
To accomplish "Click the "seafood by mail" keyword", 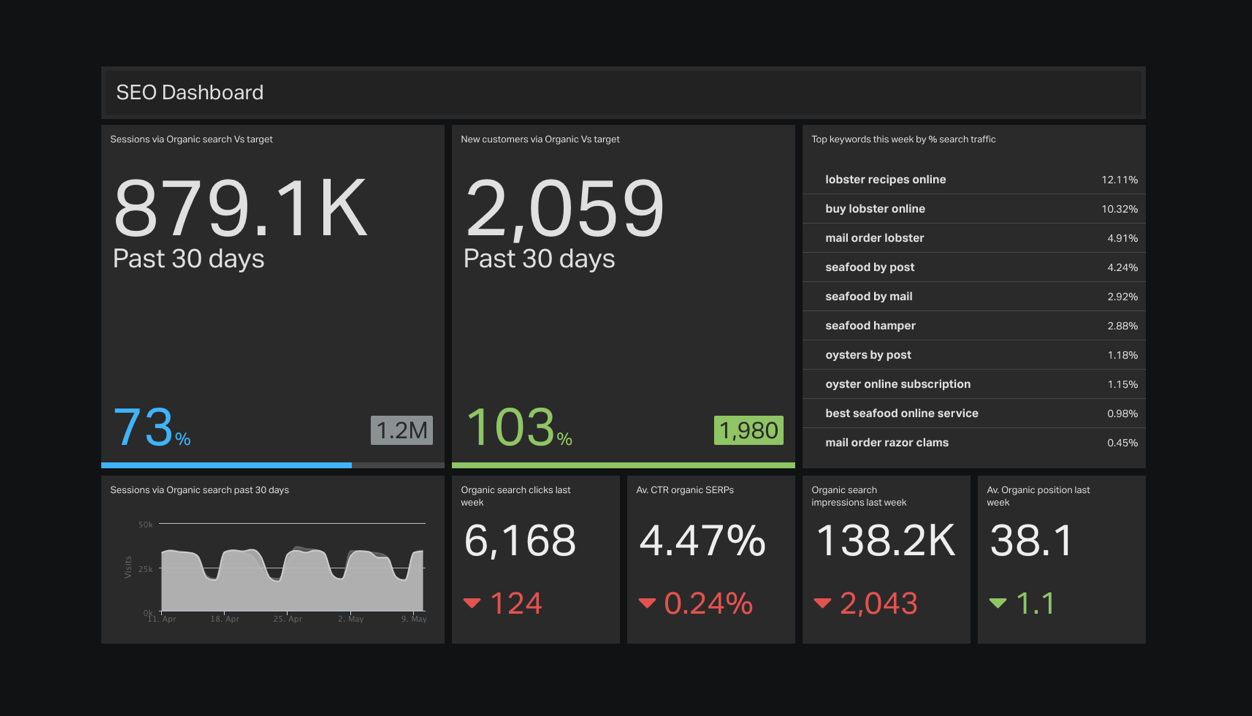I will pos(869,296).
